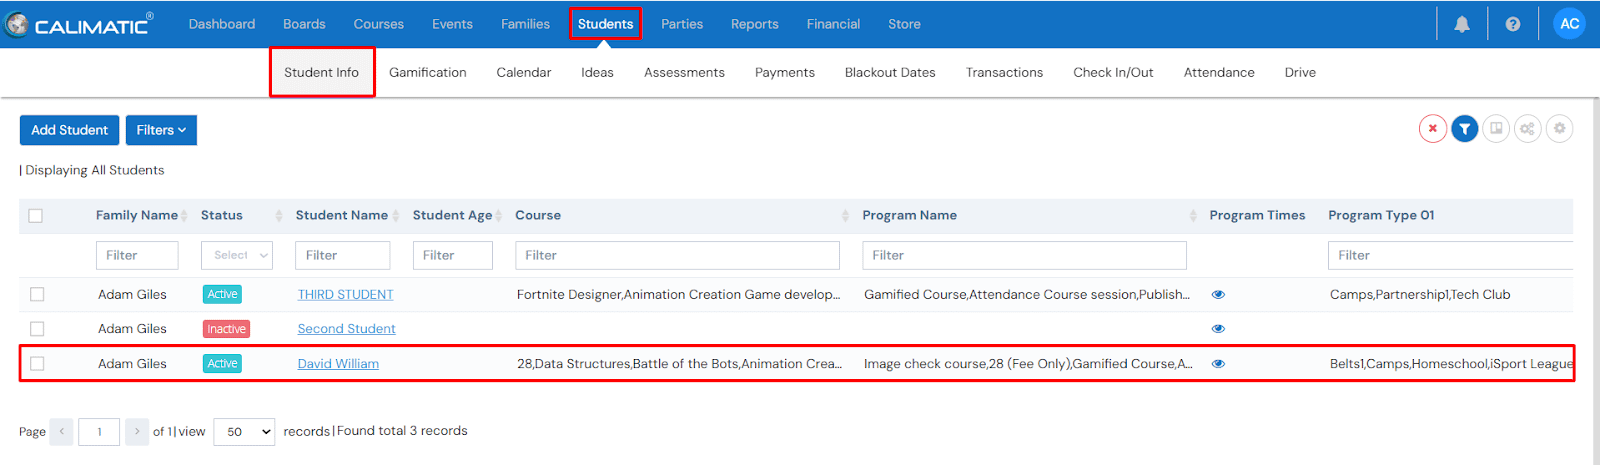Click the Add Student button

(x=69, y=130)
